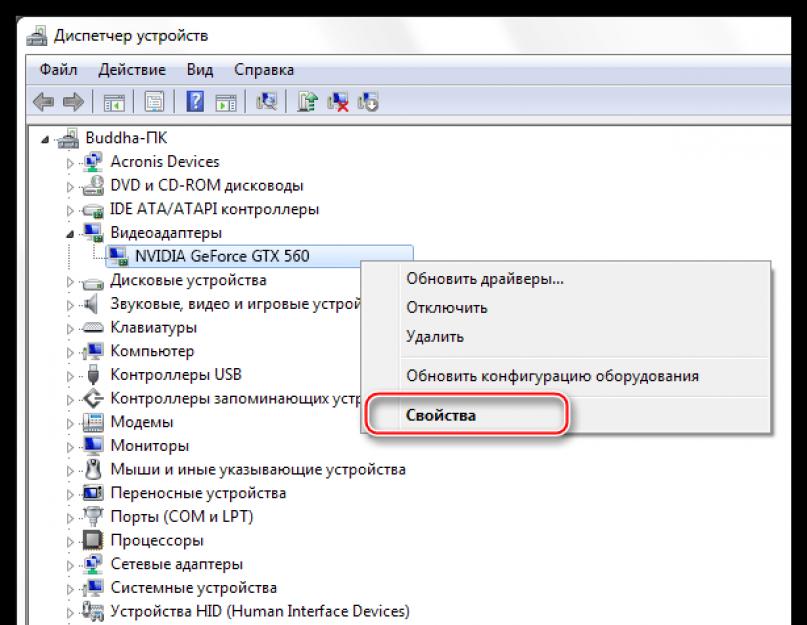The height and width of the screenshot is (625, 807).
Task: Open the Properties sheet toolbar icon
Action: (154, 102)
